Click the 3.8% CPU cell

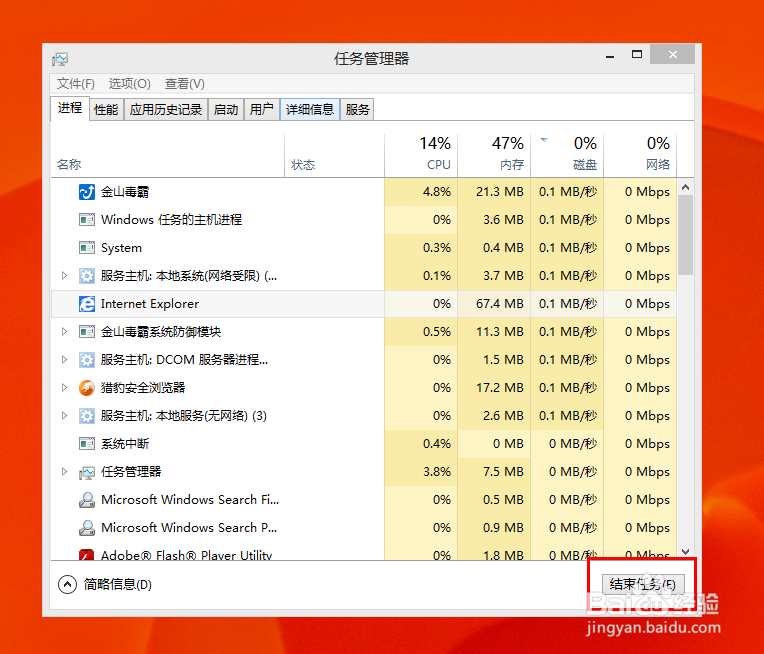click(421, 472)
